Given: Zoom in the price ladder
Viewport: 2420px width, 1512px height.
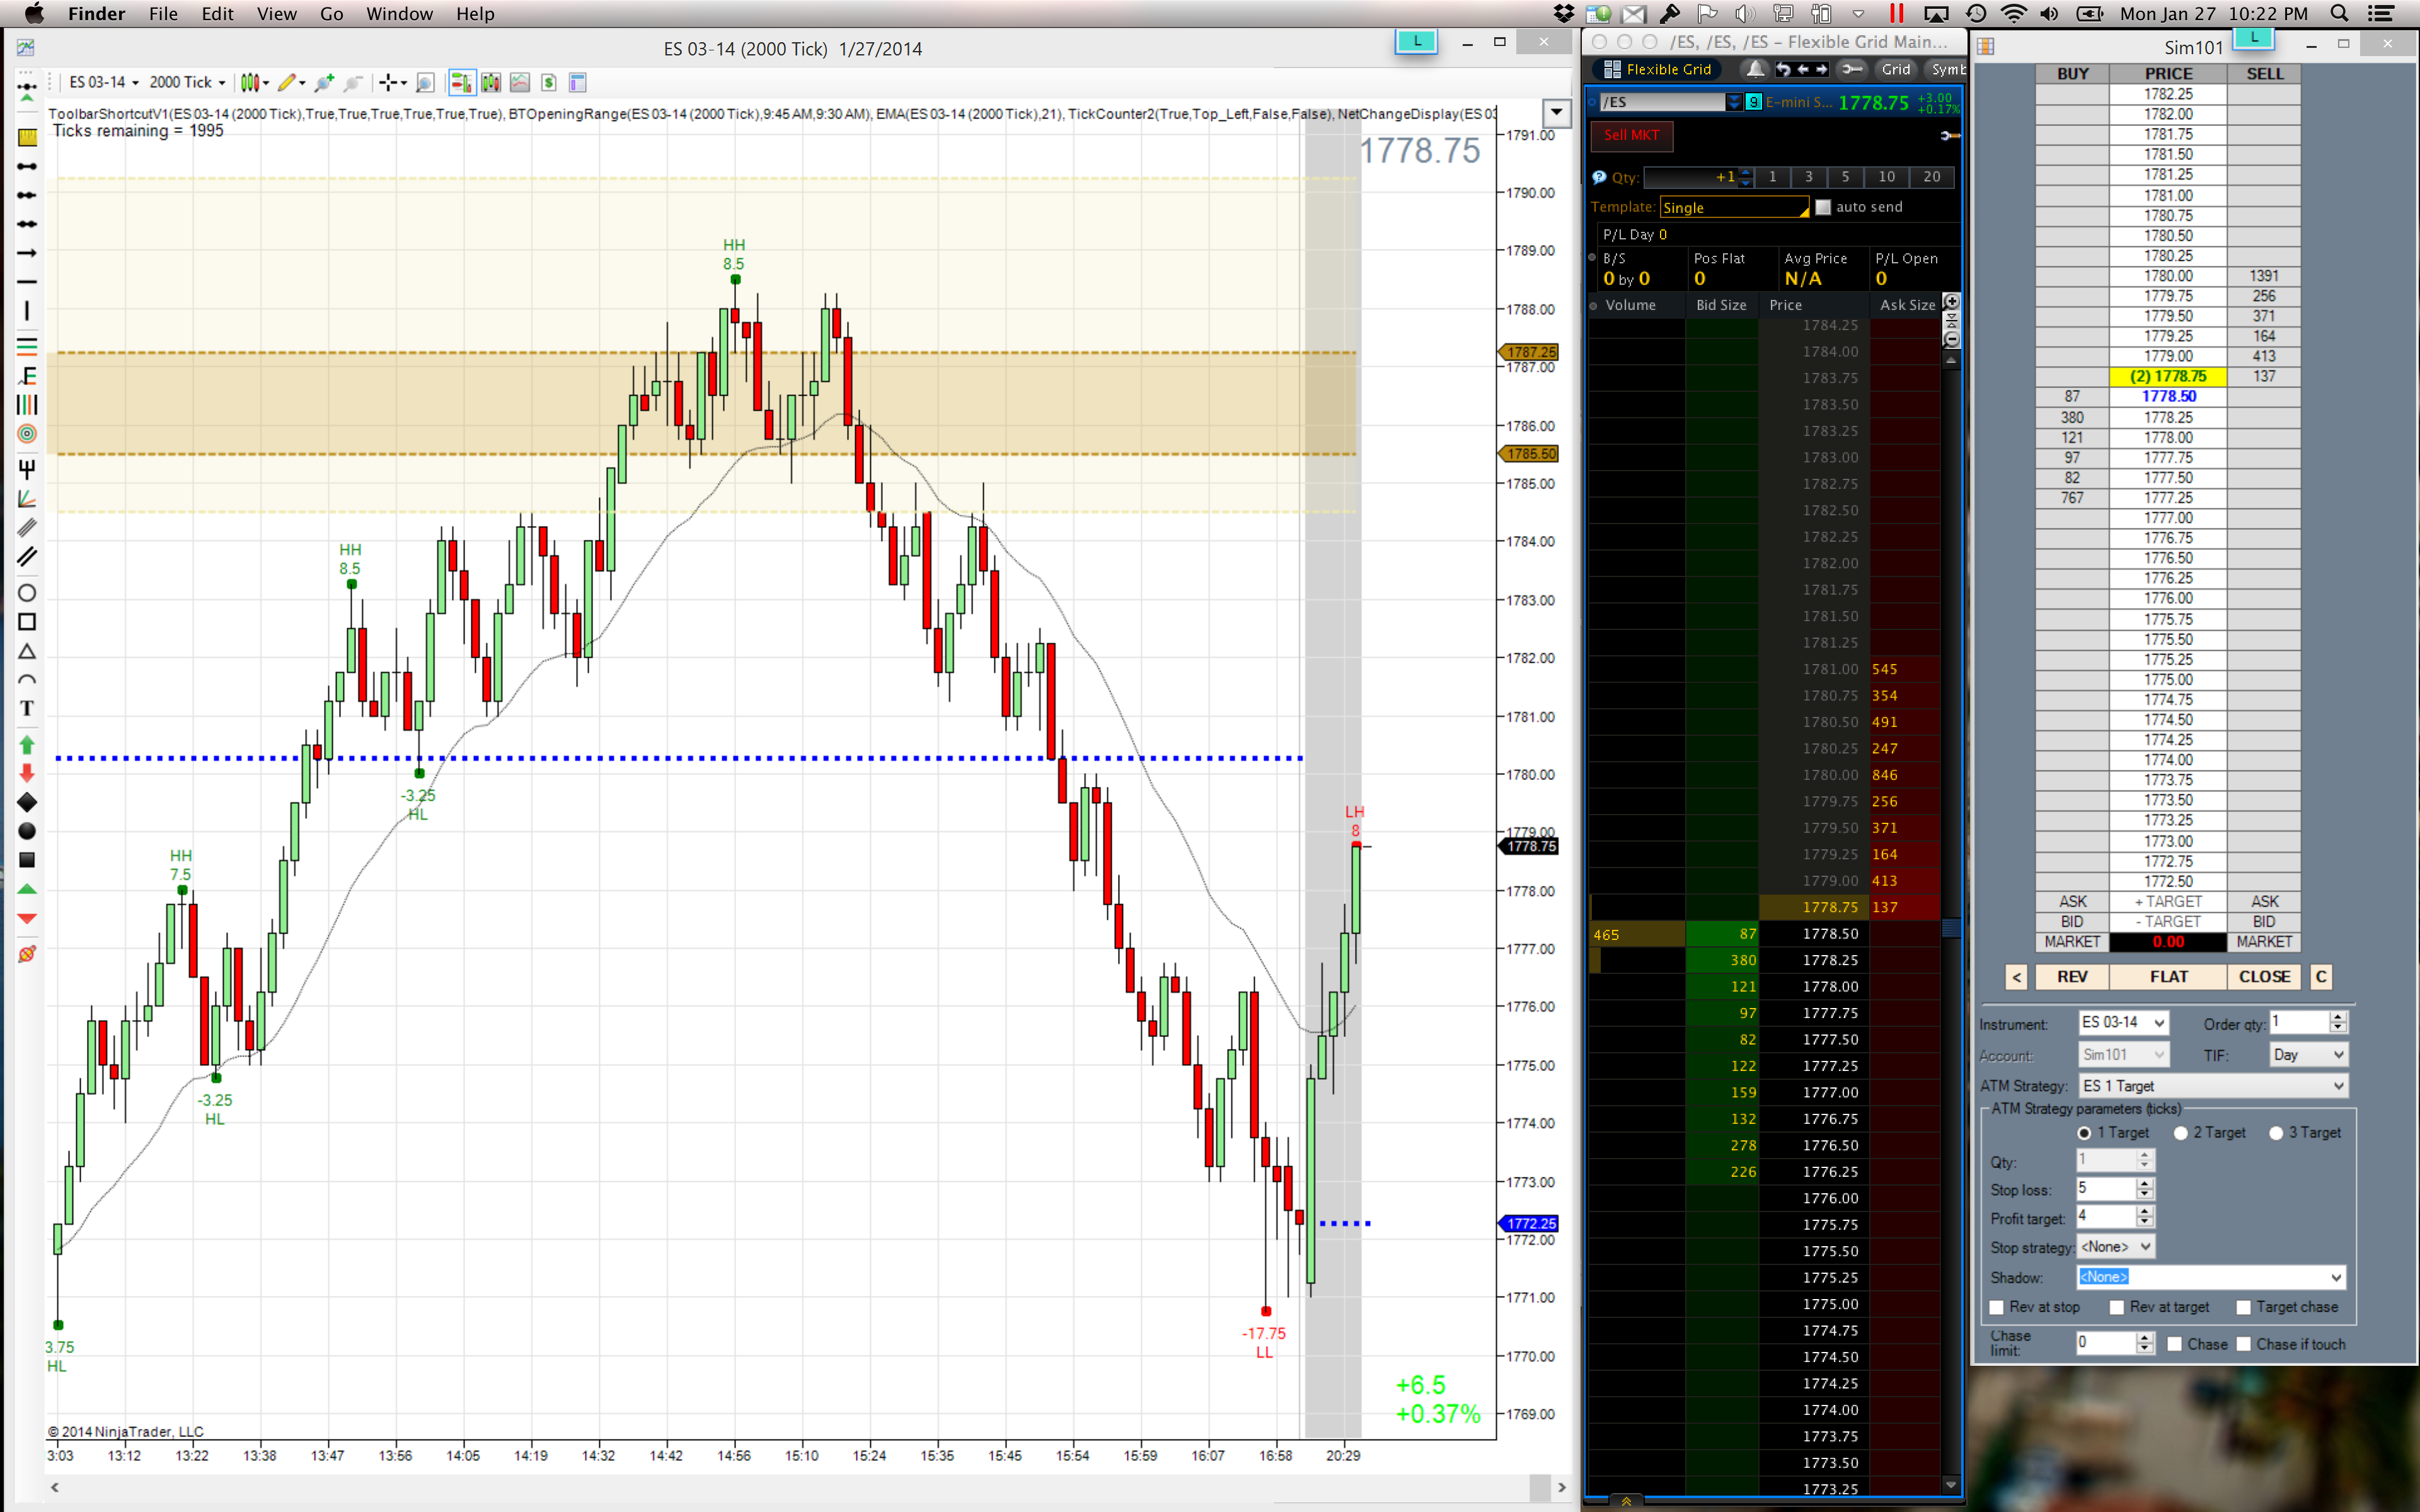Looking at the screenshot, I should [x=1951, y=302].
